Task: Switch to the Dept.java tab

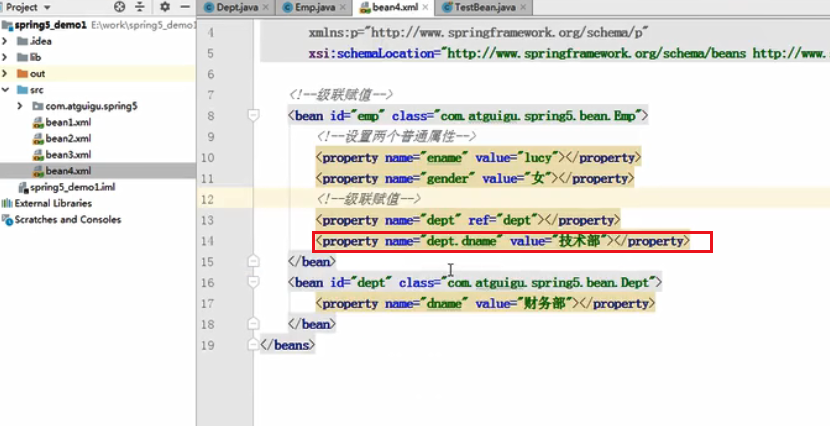Action: pyautogui.click(x=237, y=7)
